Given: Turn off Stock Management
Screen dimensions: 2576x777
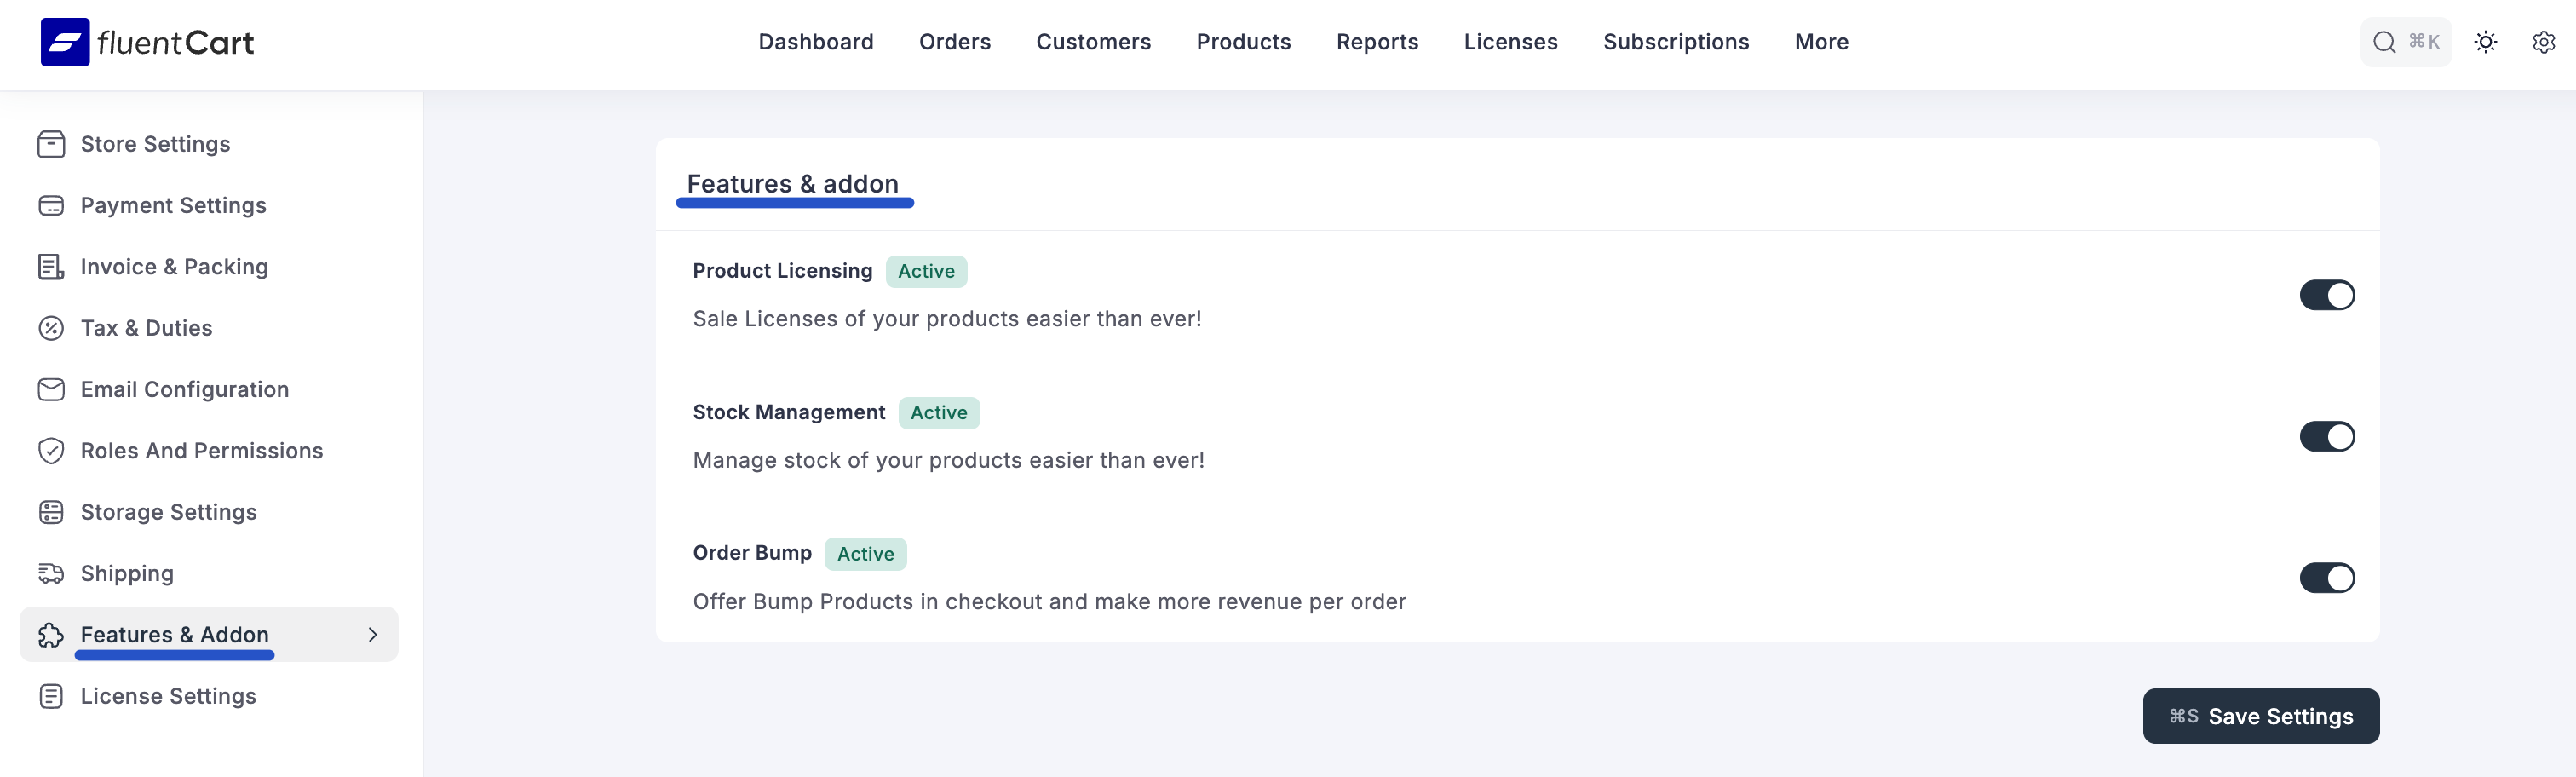Looking at the screenshot, I should (x=2327, y=436).
